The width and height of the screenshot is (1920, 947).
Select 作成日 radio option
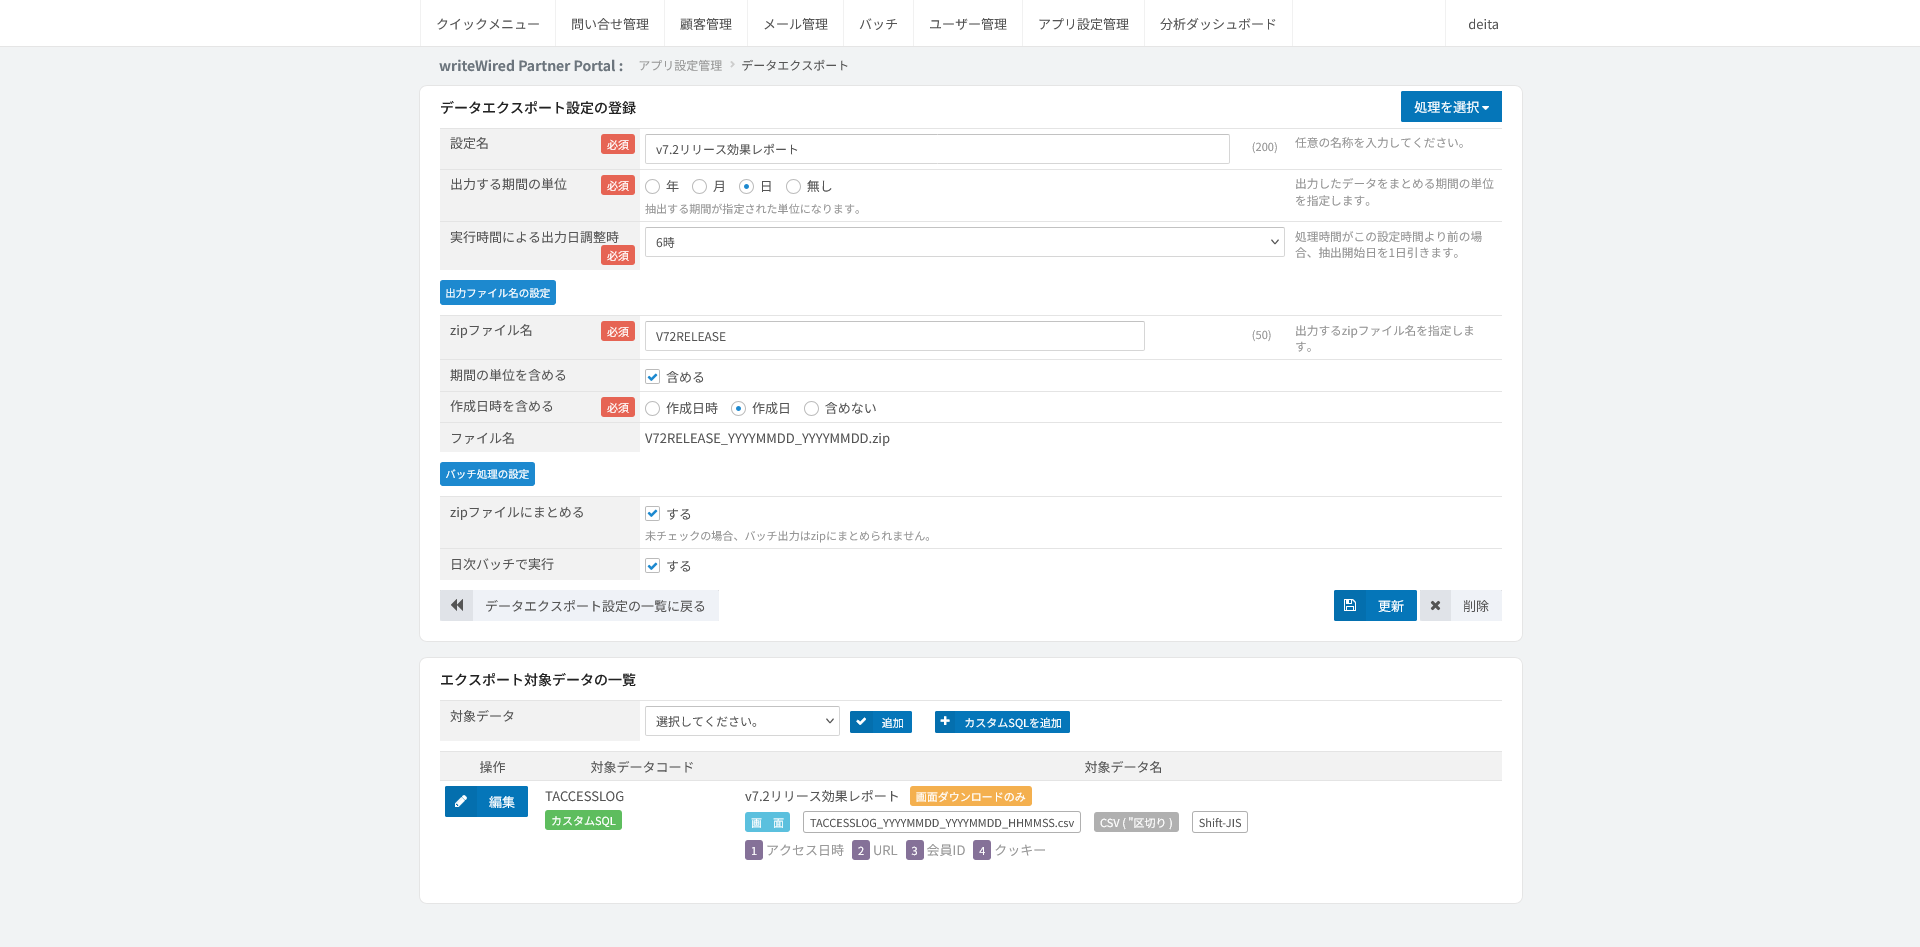point(738,408)
